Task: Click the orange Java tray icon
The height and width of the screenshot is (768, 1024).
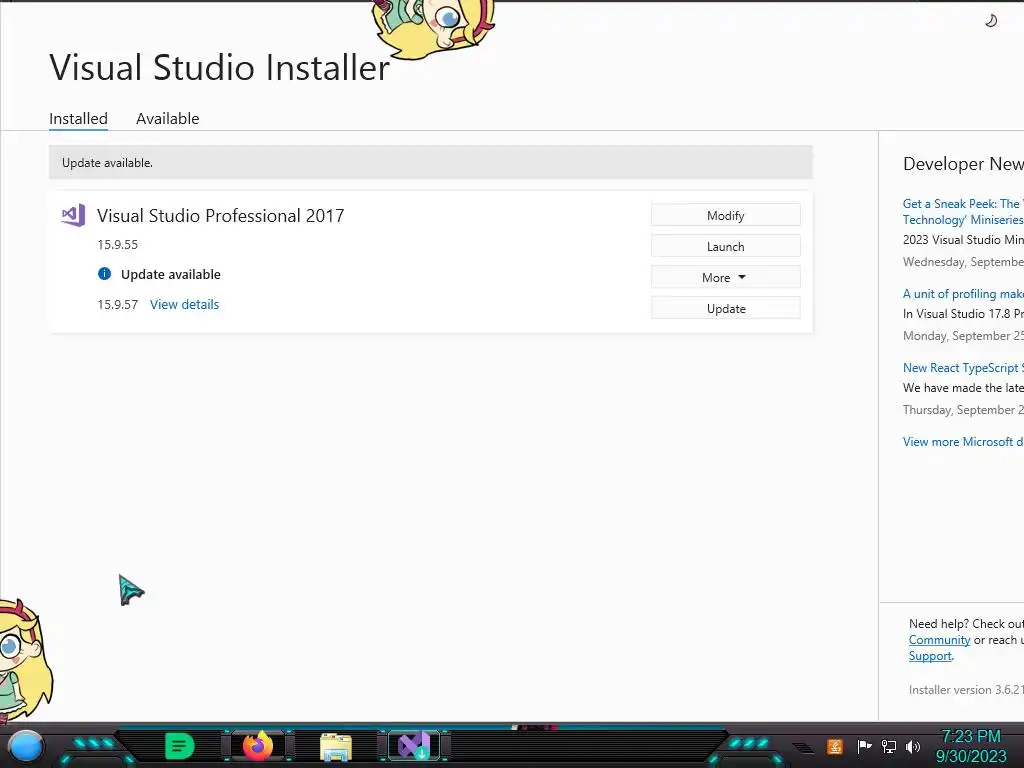Action: (835, 746)
